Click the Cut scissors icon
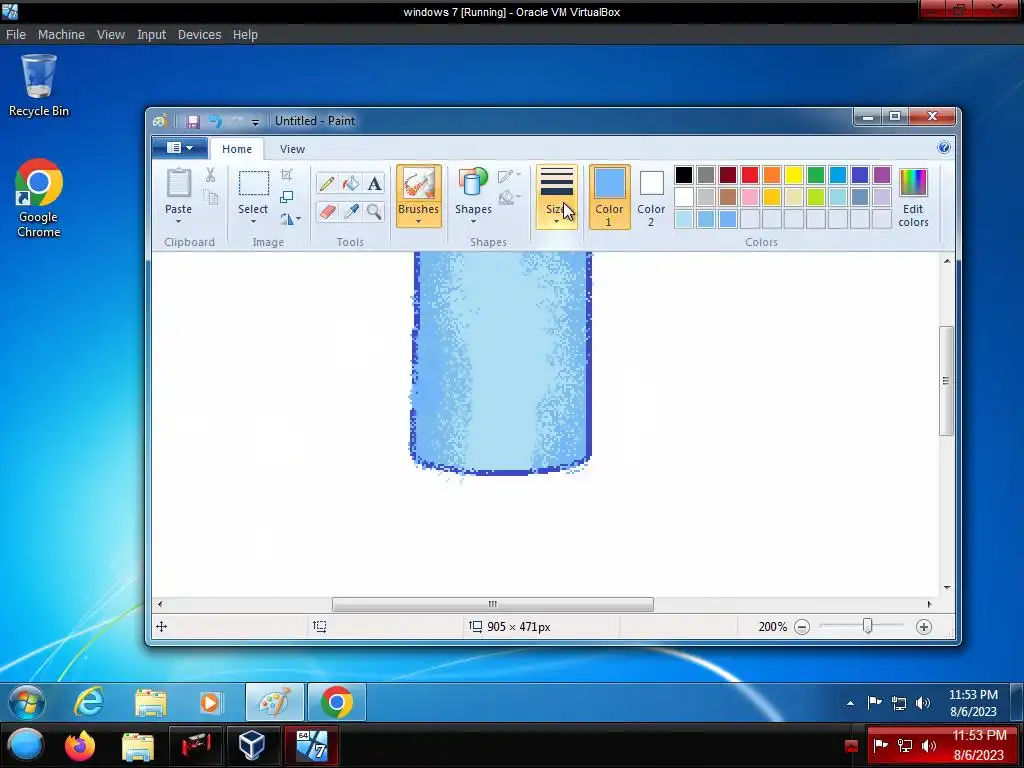Image resolution: width=1024 pixels, height=768 pixels. pos(210,175)
